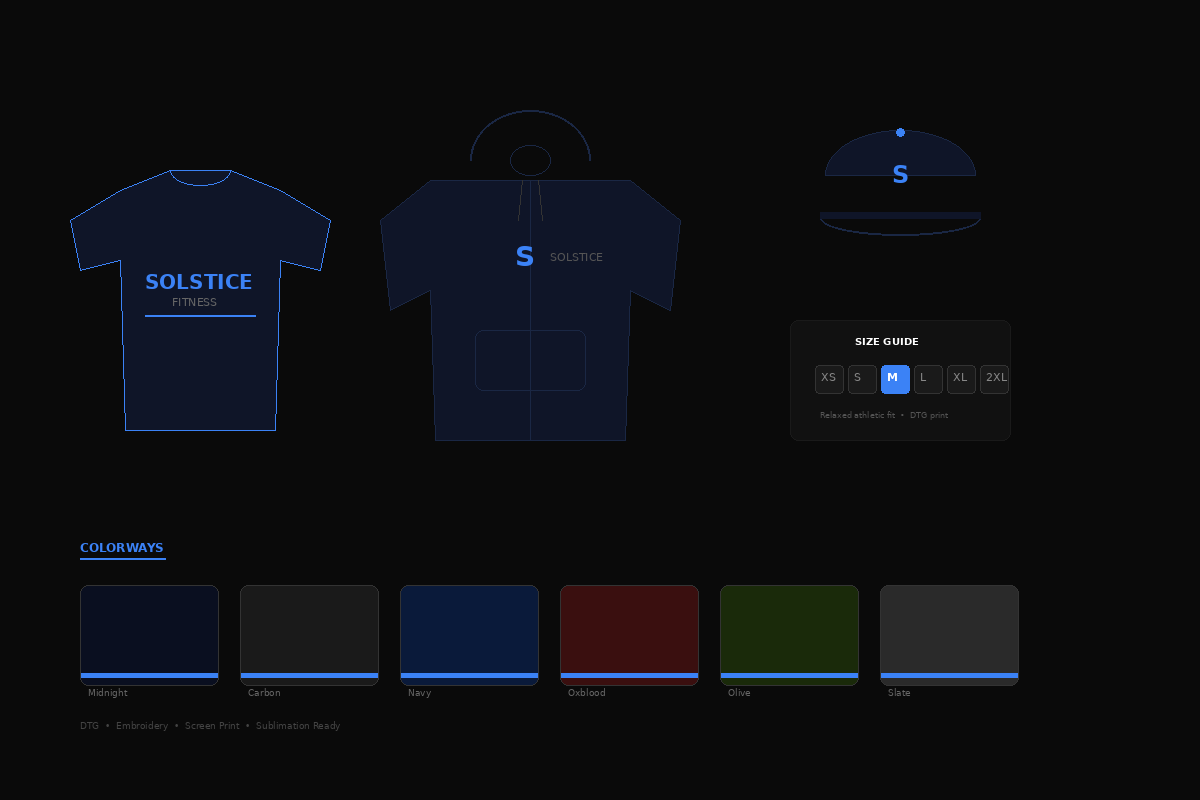Click the Olive label text
The width and height of the screenshot is (1200, 800).
(739, 693)
